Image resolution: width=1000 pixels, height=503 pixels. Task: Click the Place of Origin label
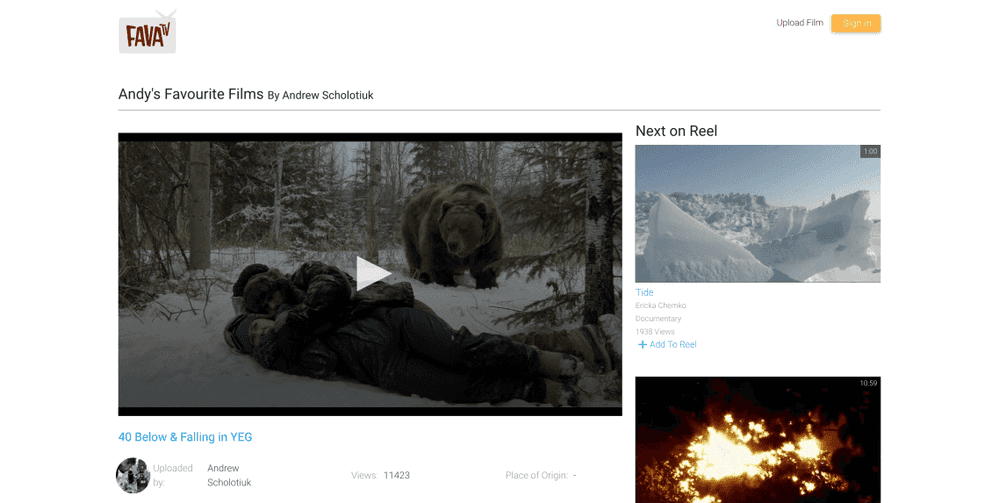536,476
